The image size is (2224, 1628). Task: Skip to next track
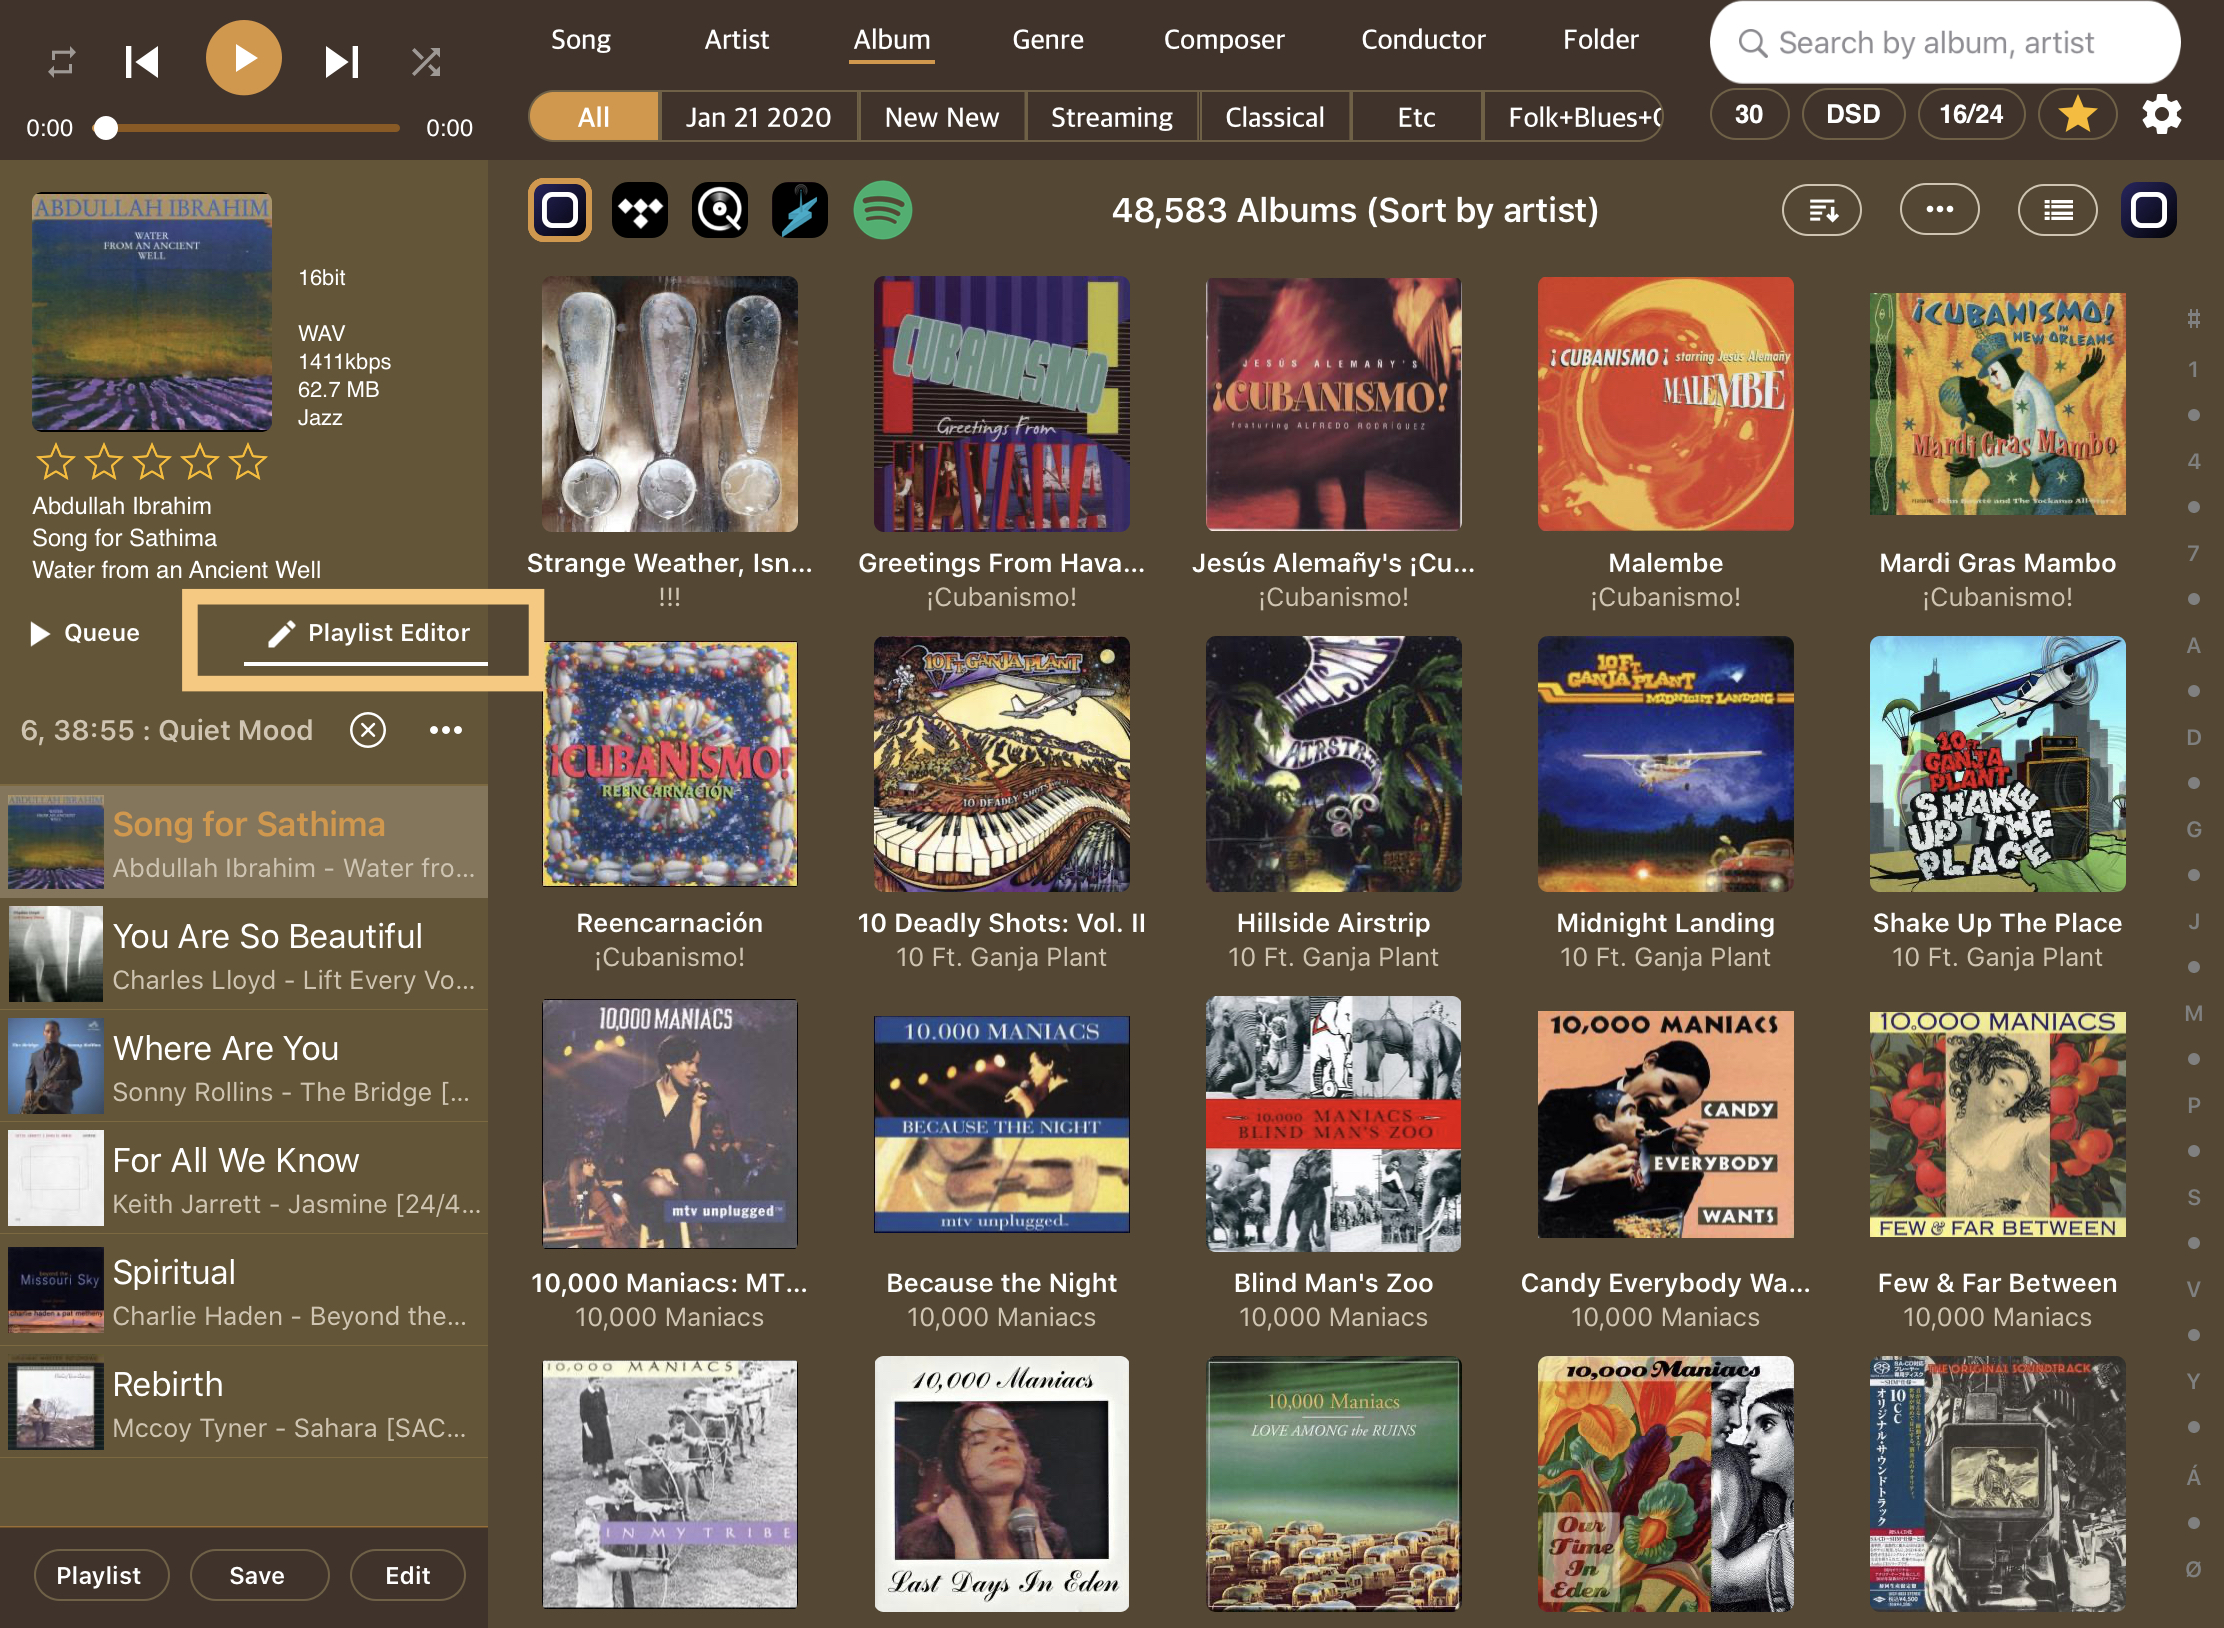(342, 62)
